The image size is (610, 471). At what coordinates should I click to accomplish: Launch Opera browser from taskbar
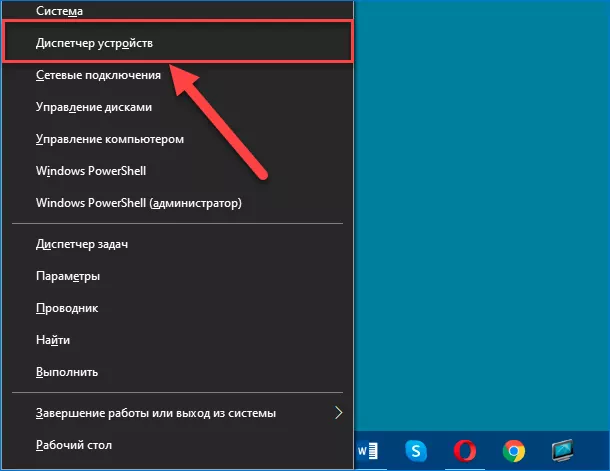[x=464, y=450]
